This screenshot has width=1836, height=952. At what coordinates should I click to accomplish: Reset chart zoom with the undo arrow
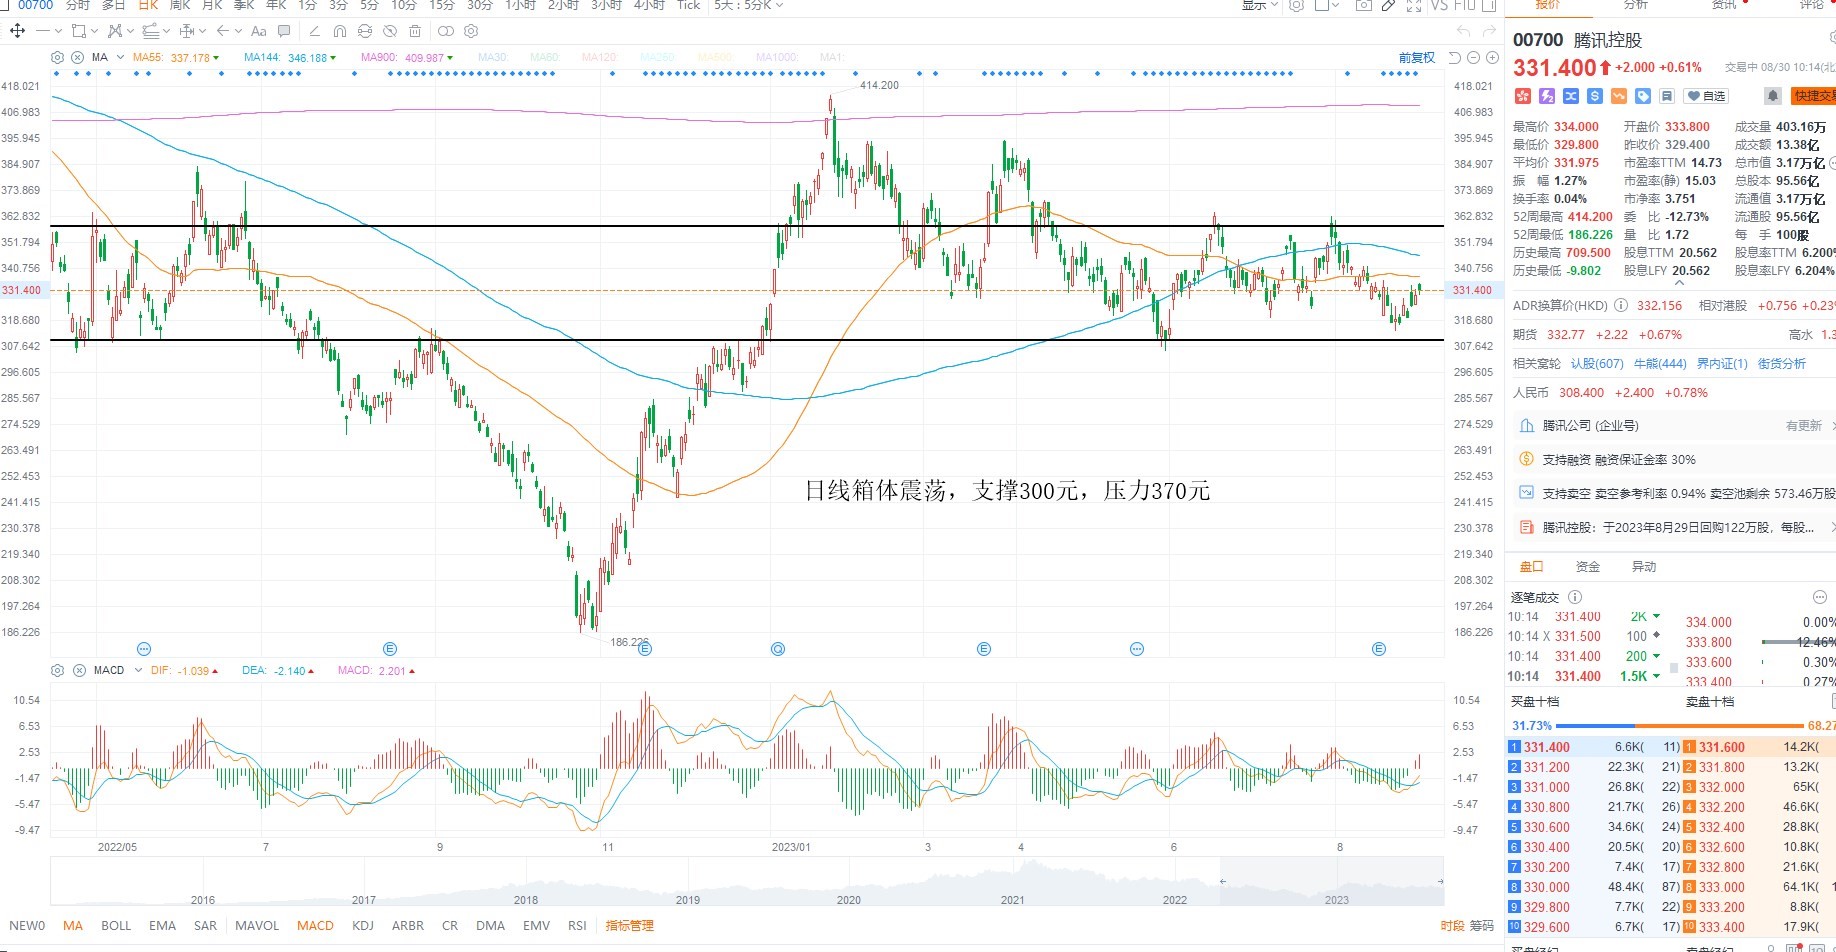click(1455, 58)
